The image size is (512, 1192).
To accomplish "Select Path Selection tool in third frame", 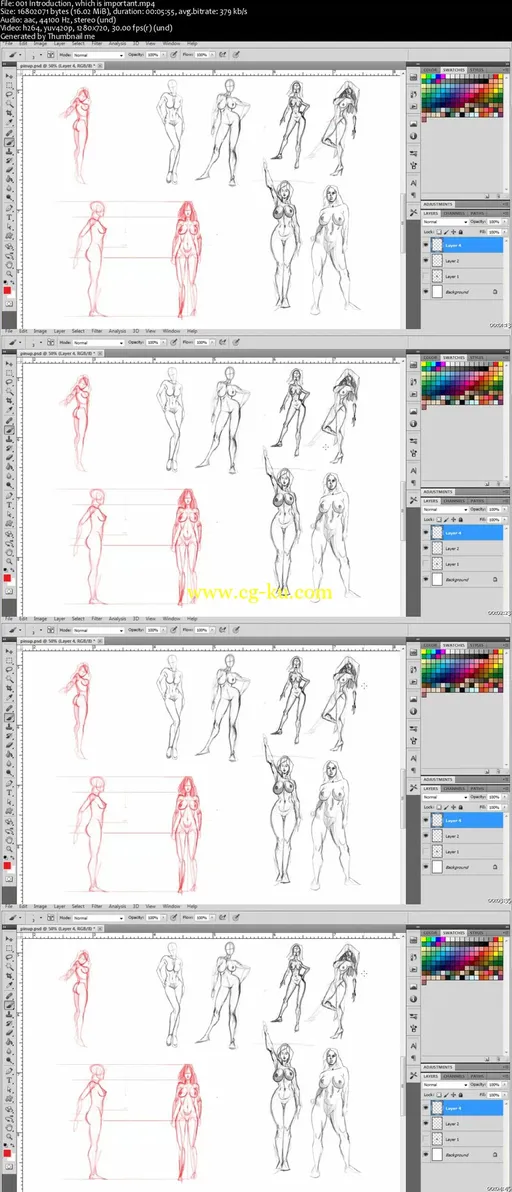I will 9,801.
